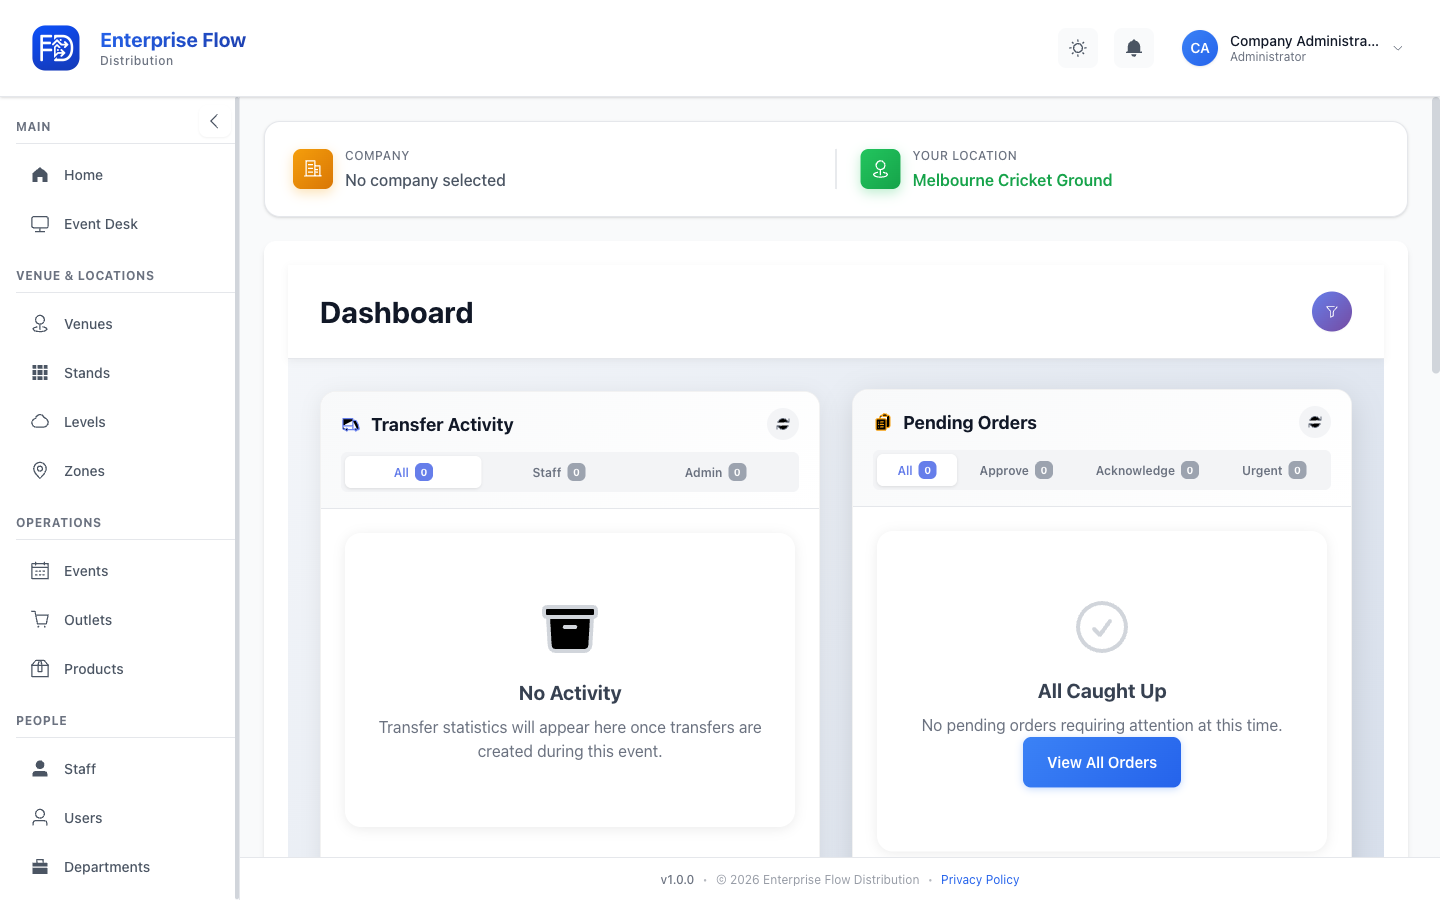Click the Dashboard heading
Screen dimensions: 1440x900
(x=397, y=313)
